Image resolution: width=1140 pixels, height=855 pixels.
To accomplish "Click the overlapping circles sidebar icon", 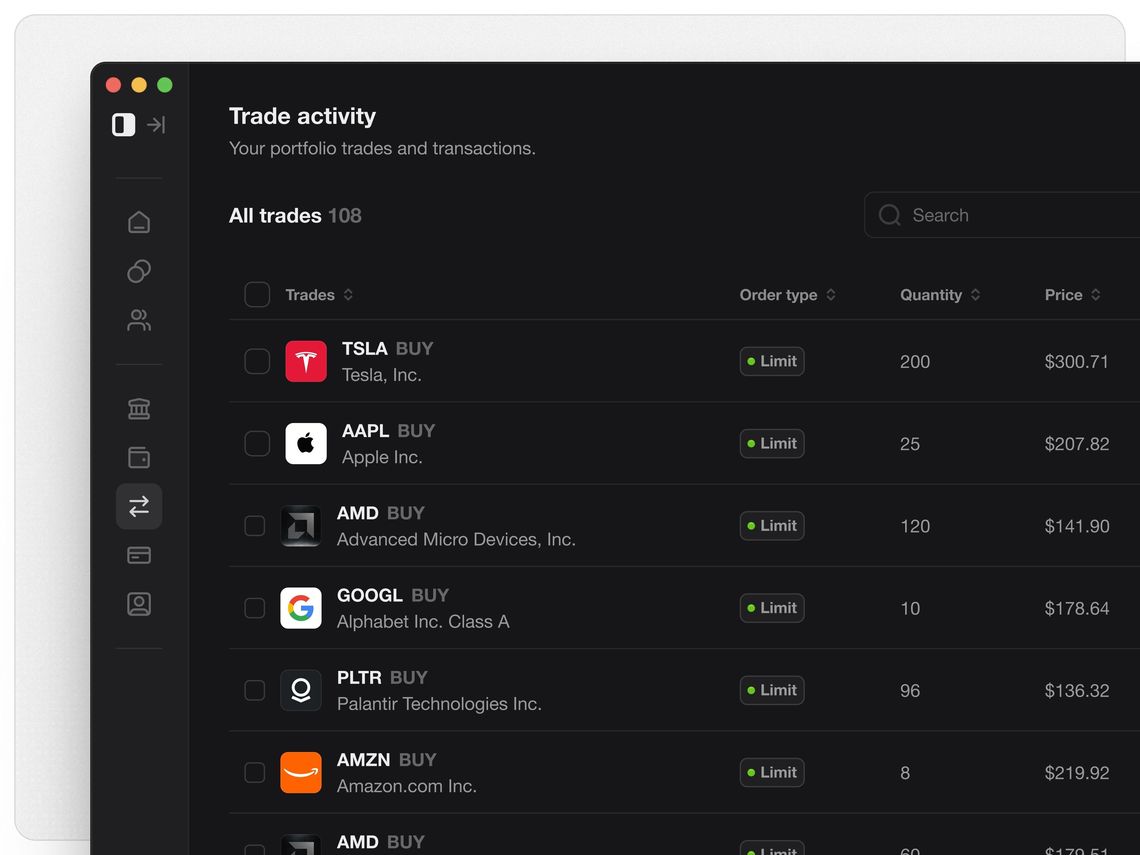I will pos(139,271).
